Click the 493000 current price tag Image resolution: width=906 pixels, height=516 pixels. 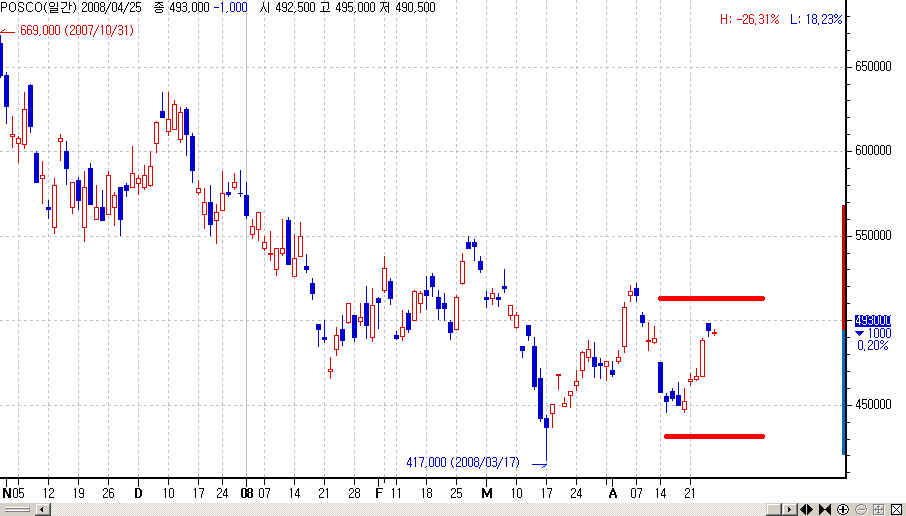coord(872,320)
